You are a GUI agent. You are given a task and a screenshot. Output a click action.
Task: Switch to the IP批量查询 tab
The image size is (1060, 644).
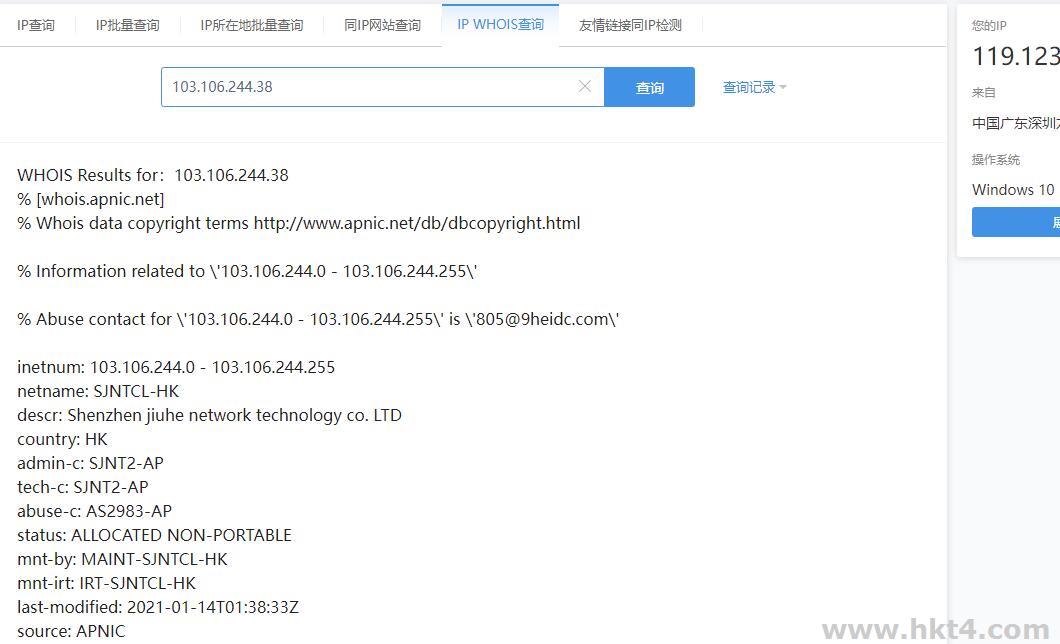[x=128, y=25]
